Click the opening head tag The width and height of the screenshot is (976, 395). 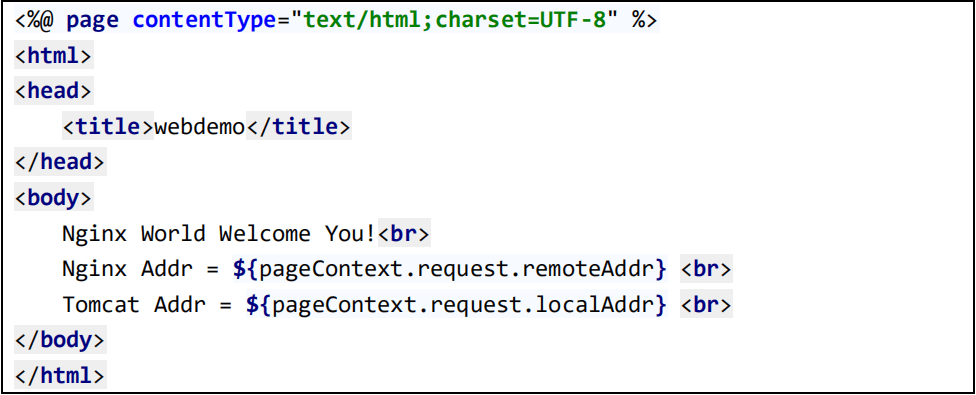(54, 91)
